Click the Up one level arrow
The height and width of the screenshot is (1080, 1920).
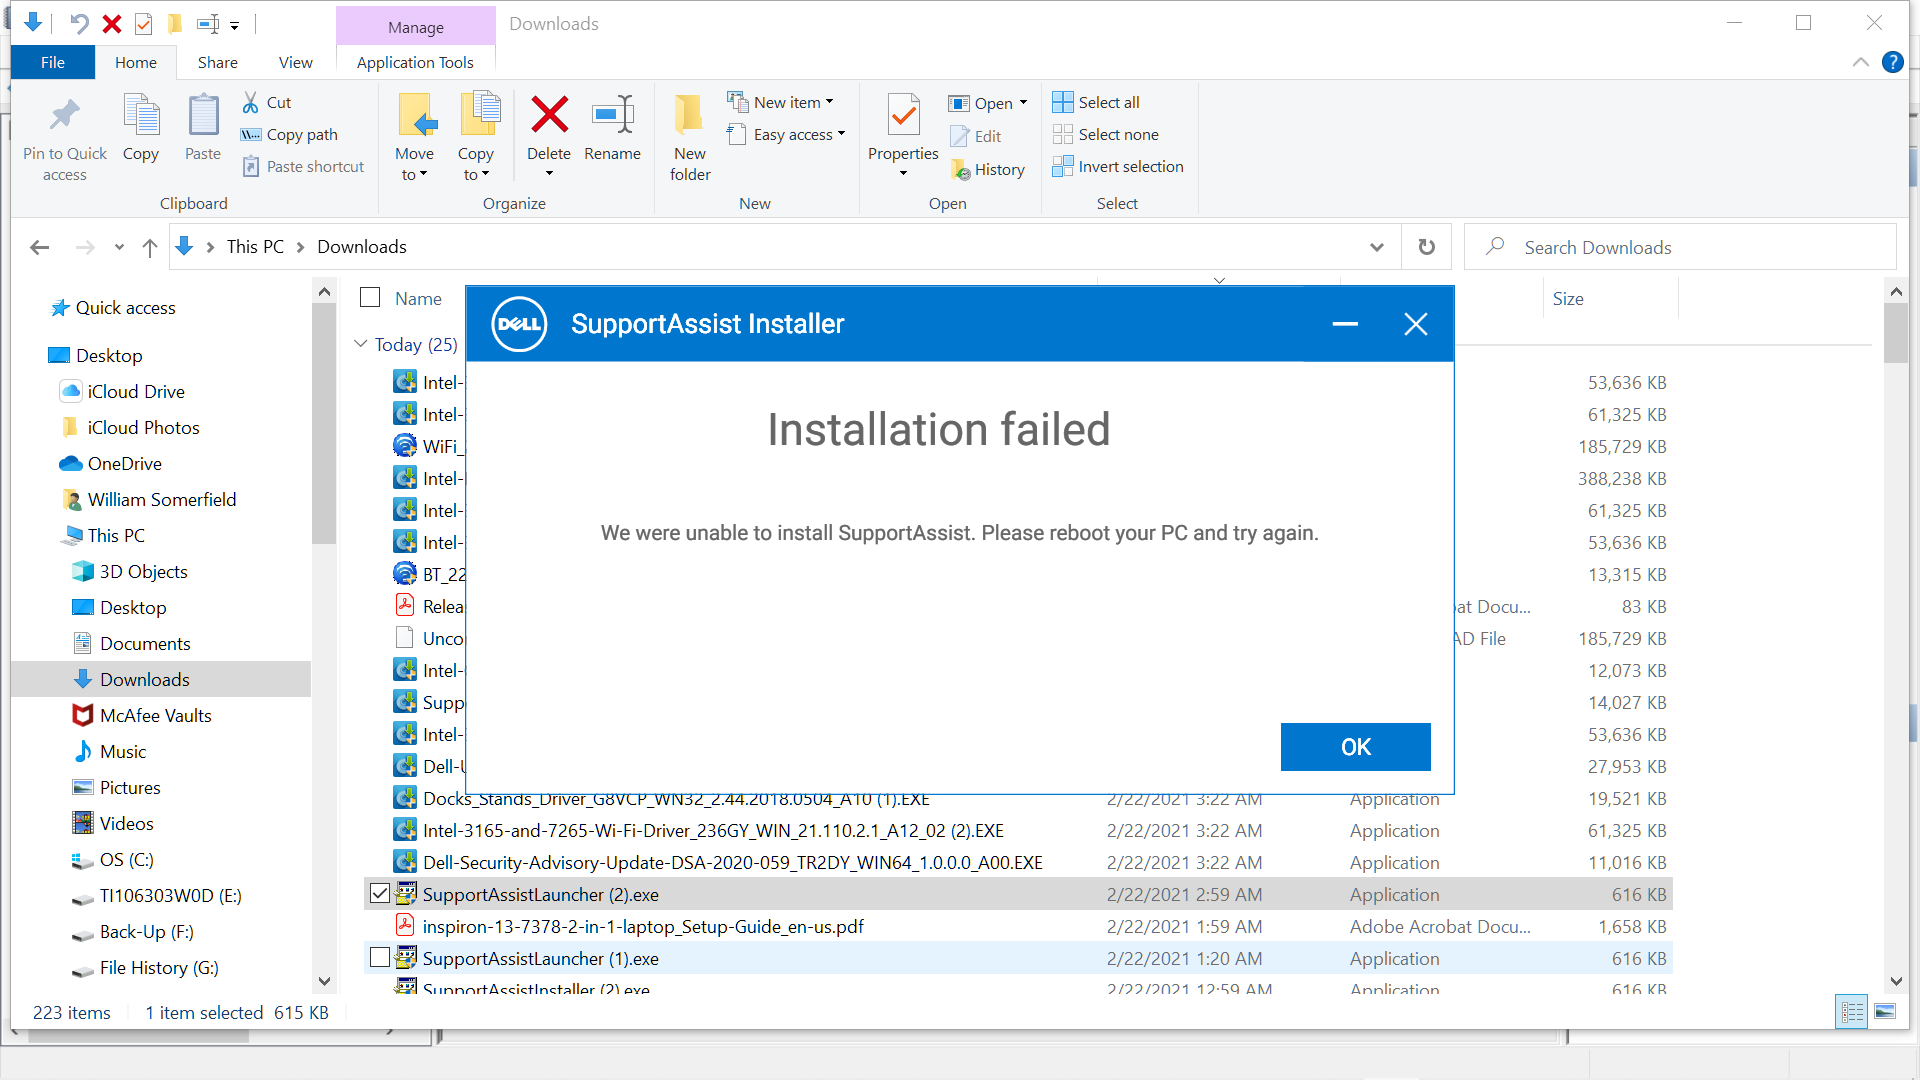[x=150, y=247]
